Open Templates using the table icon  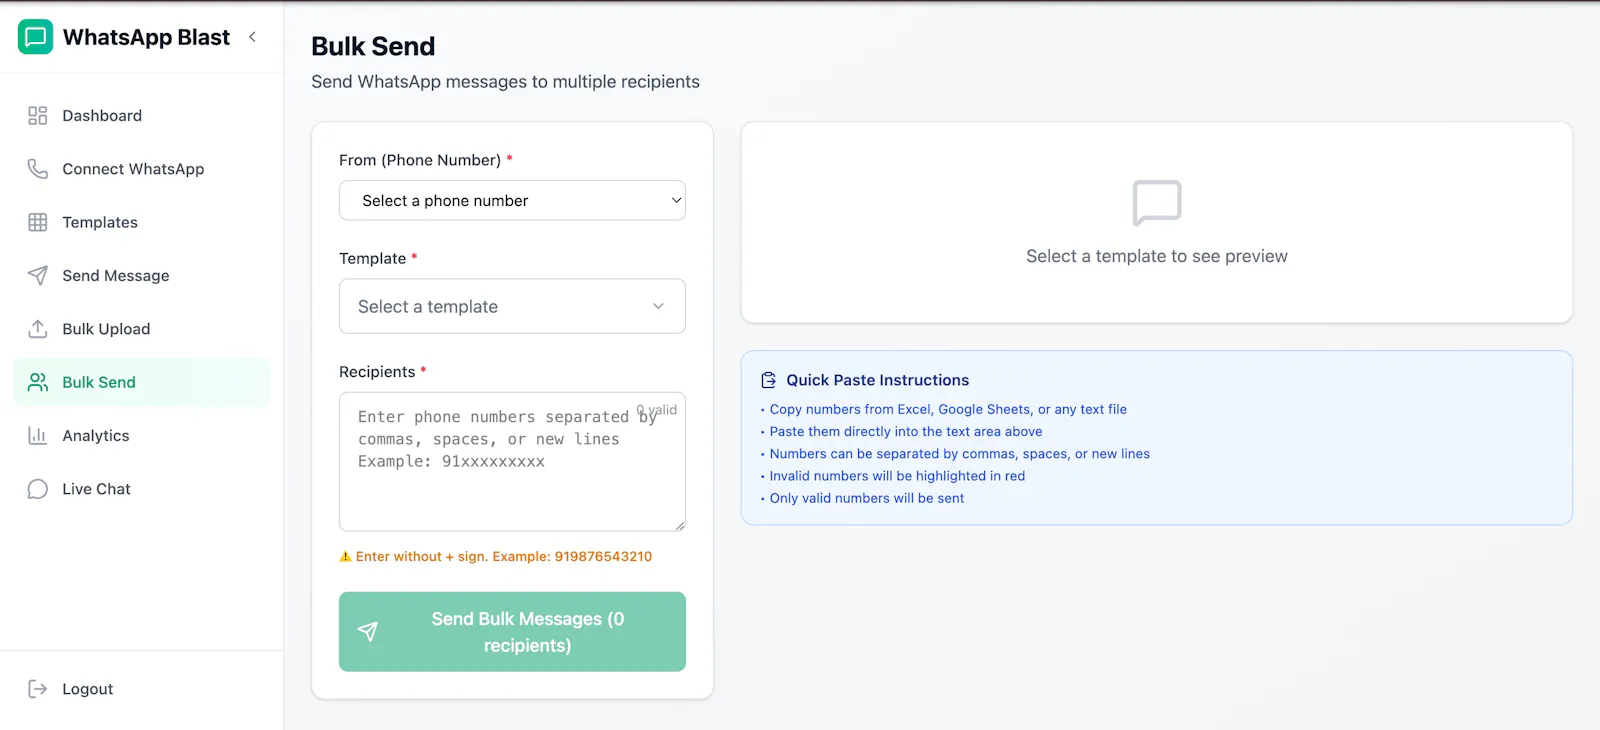point(38,222)
